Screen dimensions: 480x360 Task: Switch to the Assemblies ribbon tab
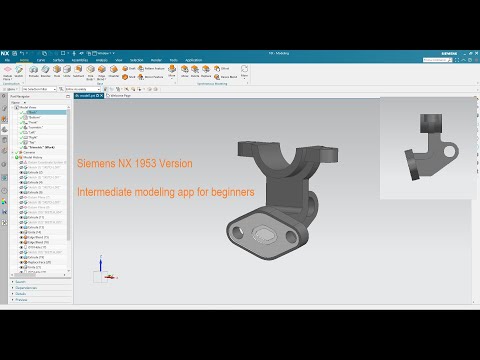tap(80, 60)
